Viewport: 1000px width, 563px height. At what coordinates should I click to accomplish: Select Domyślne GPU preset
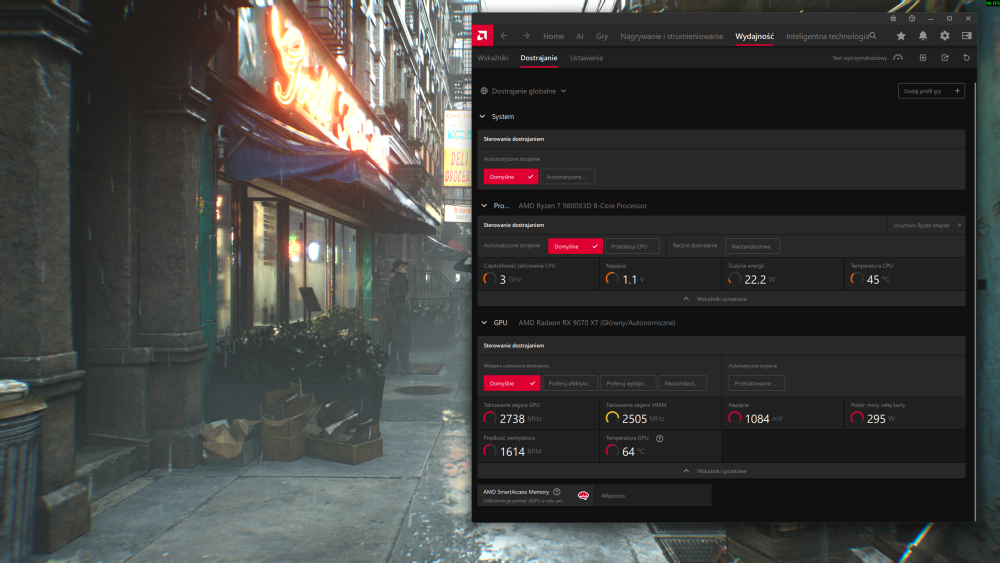511,383
